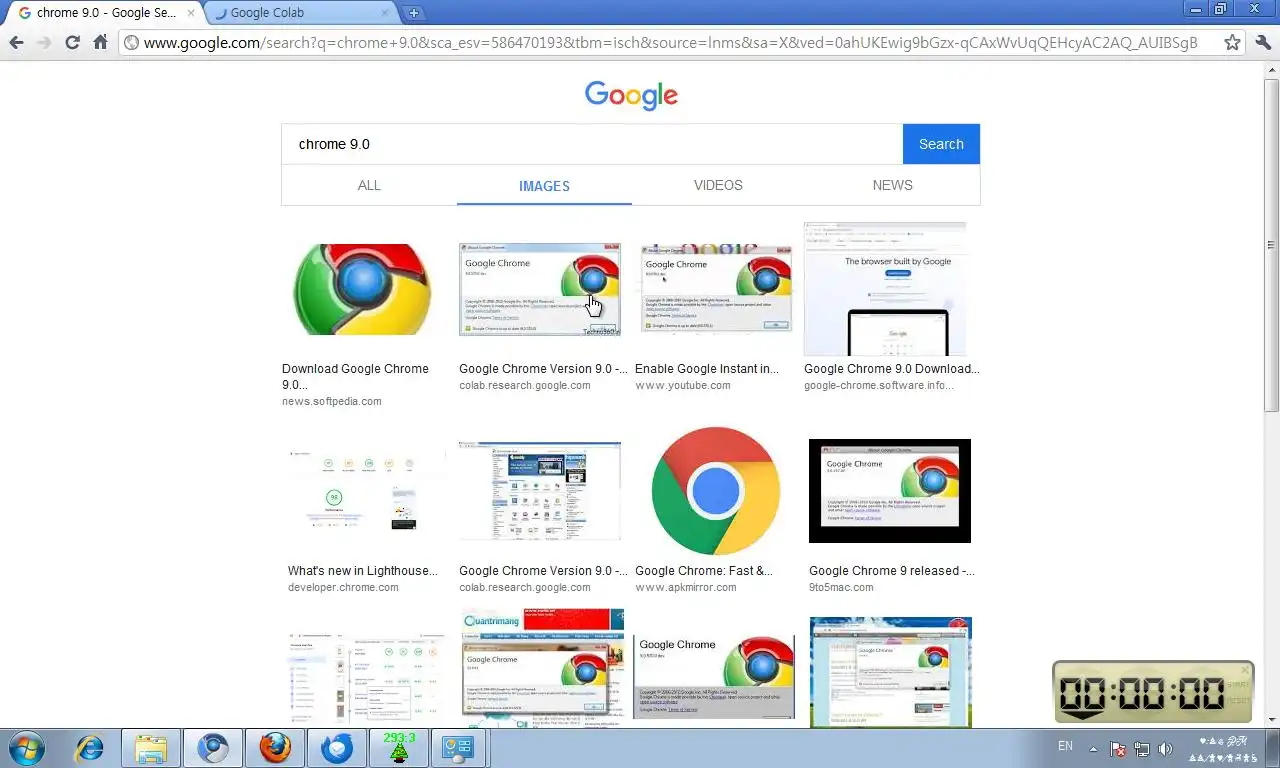This screenshot has width=1280, height=768.
Task: Open 'Enable Google Instant in...' thumbnail
Action: (716, 289)
